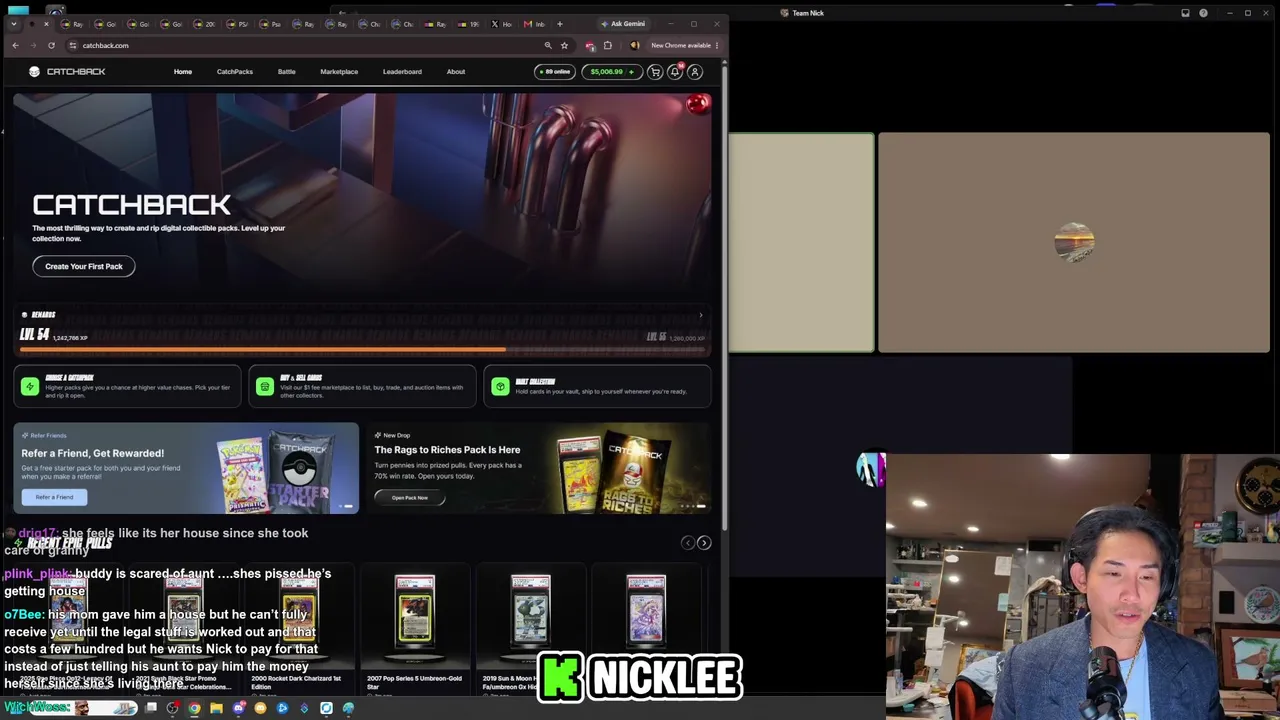Click the red ball icon on hero banner

pyautogui.click(x=698, y=103)
